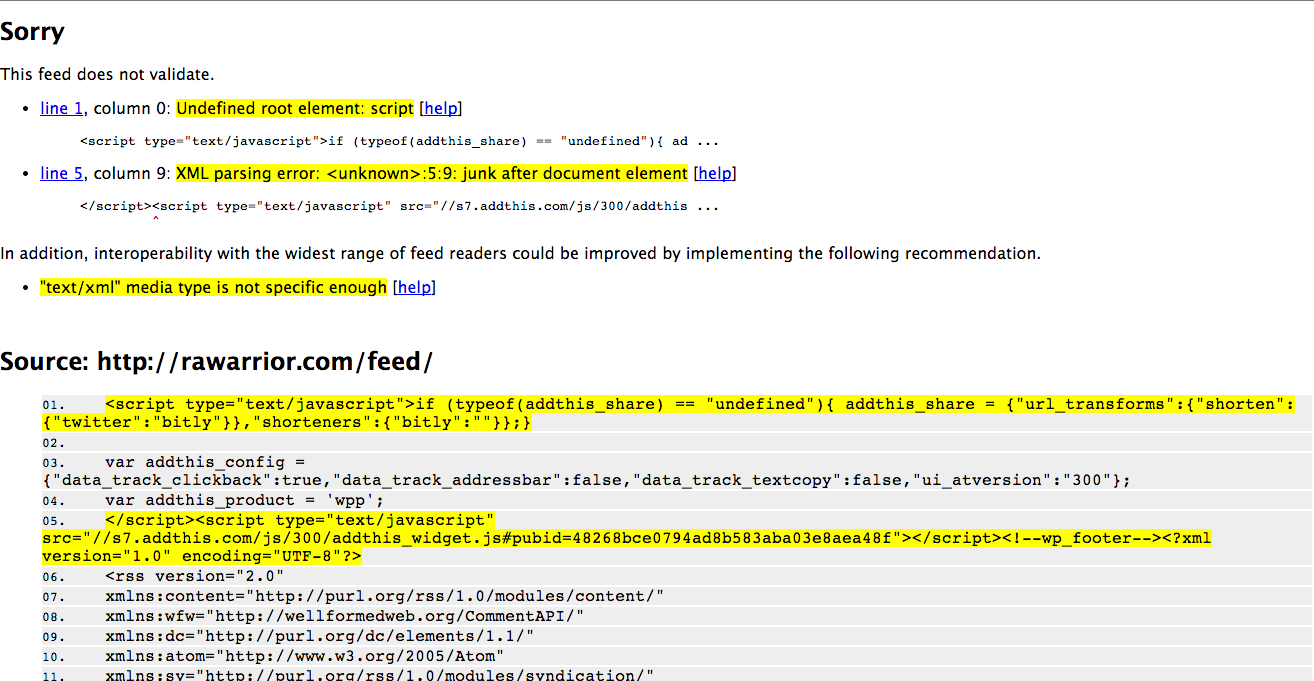Click the 'Source: http://rawarrior.com/feed/' heading
This screenshot has height=681, width=1314.
[216, 361]
